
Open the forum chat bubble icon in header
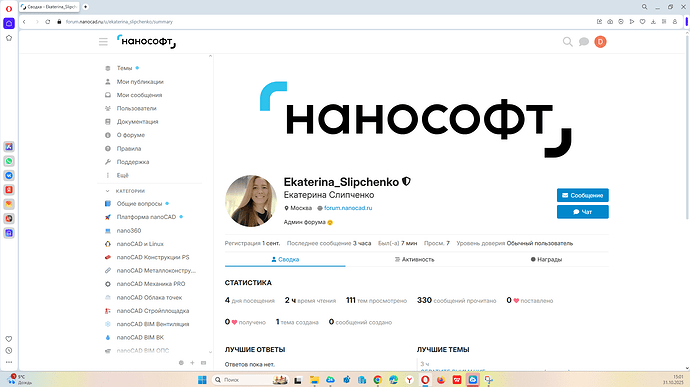584,42
